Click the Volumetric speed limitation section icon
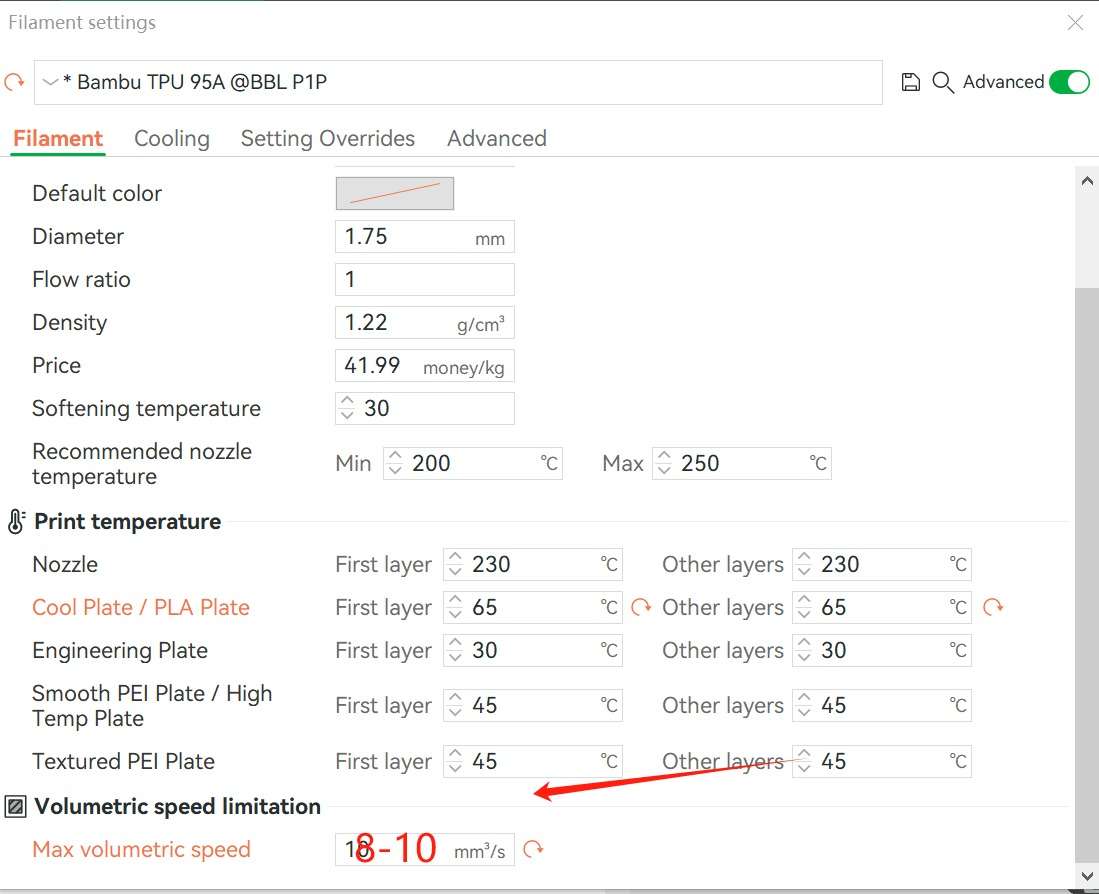This screenshot has width=1099, height=894. (x=16, y=807)
